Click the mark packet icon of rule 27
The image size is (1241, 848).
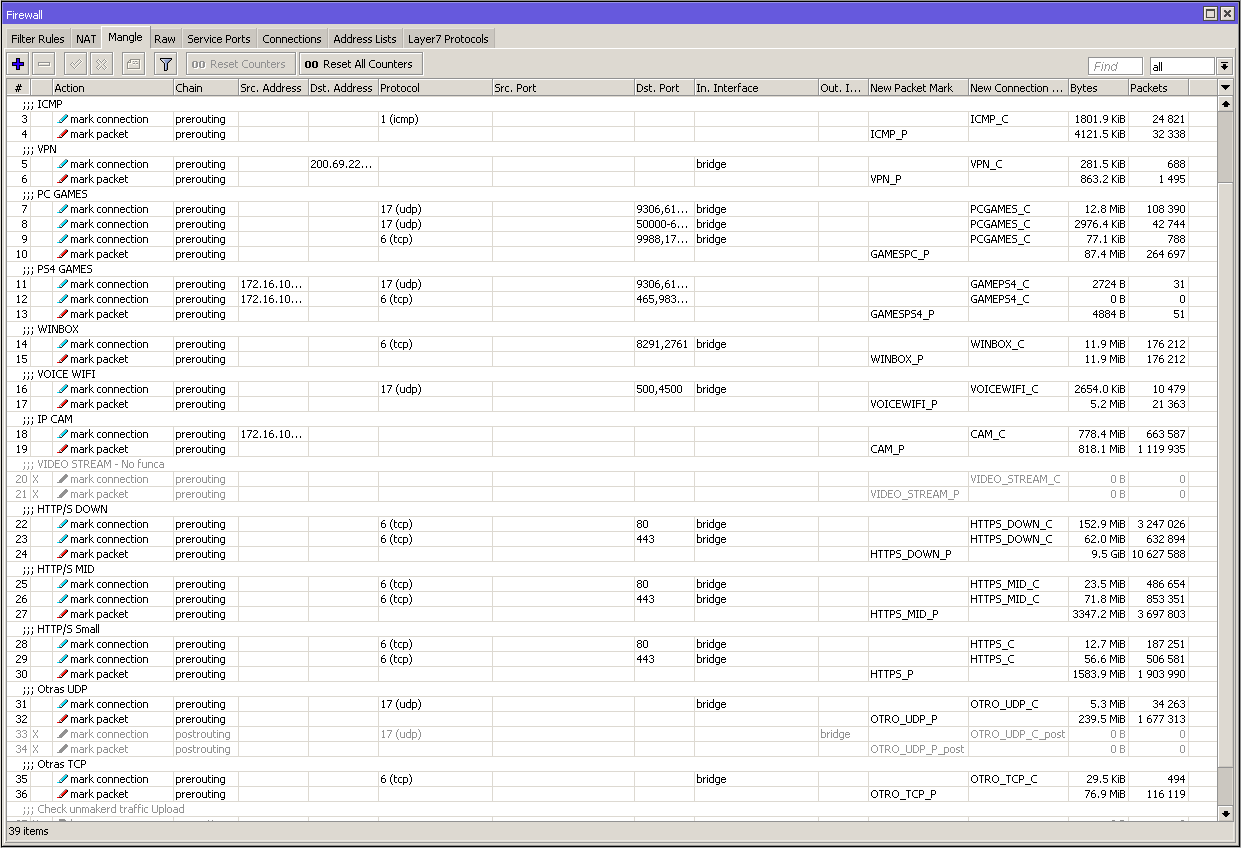(62, 614)
